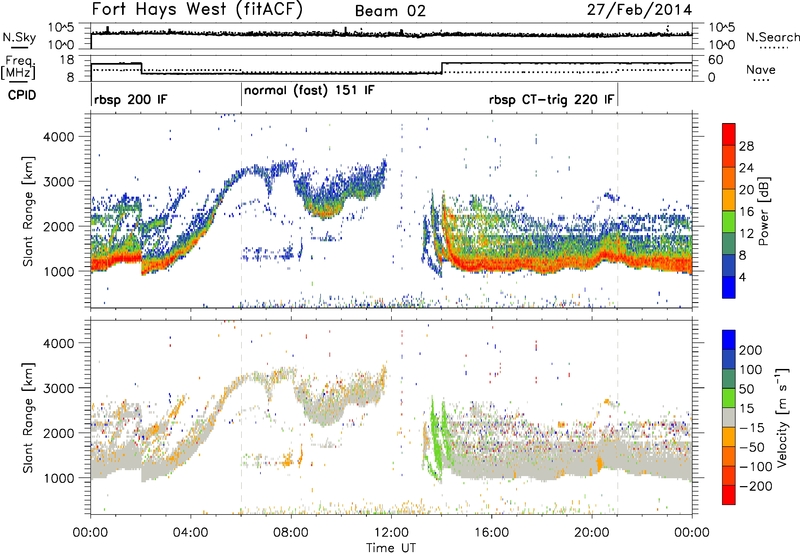
Task: Click the '2000' range tick of power panel
Action: 59,226
